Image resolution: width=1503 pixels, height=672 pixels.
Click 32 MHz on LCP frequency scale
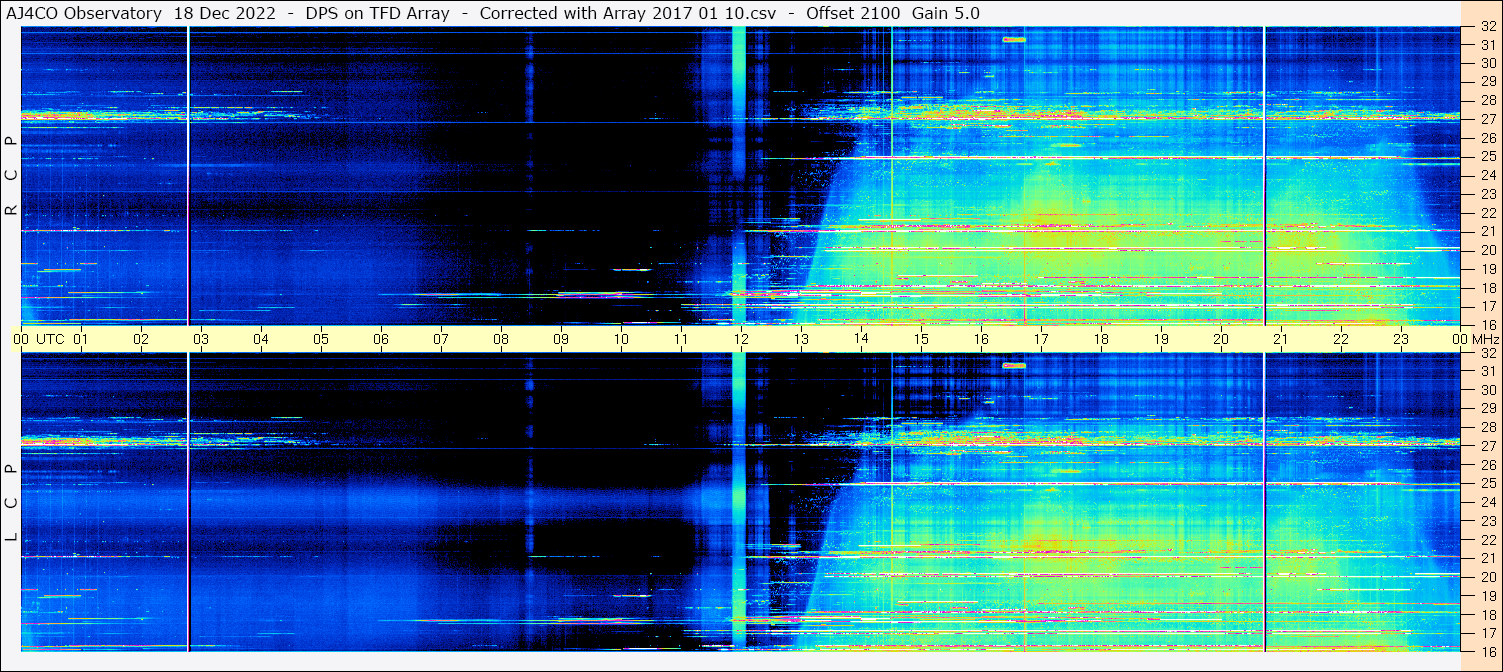click(1487, 353)
